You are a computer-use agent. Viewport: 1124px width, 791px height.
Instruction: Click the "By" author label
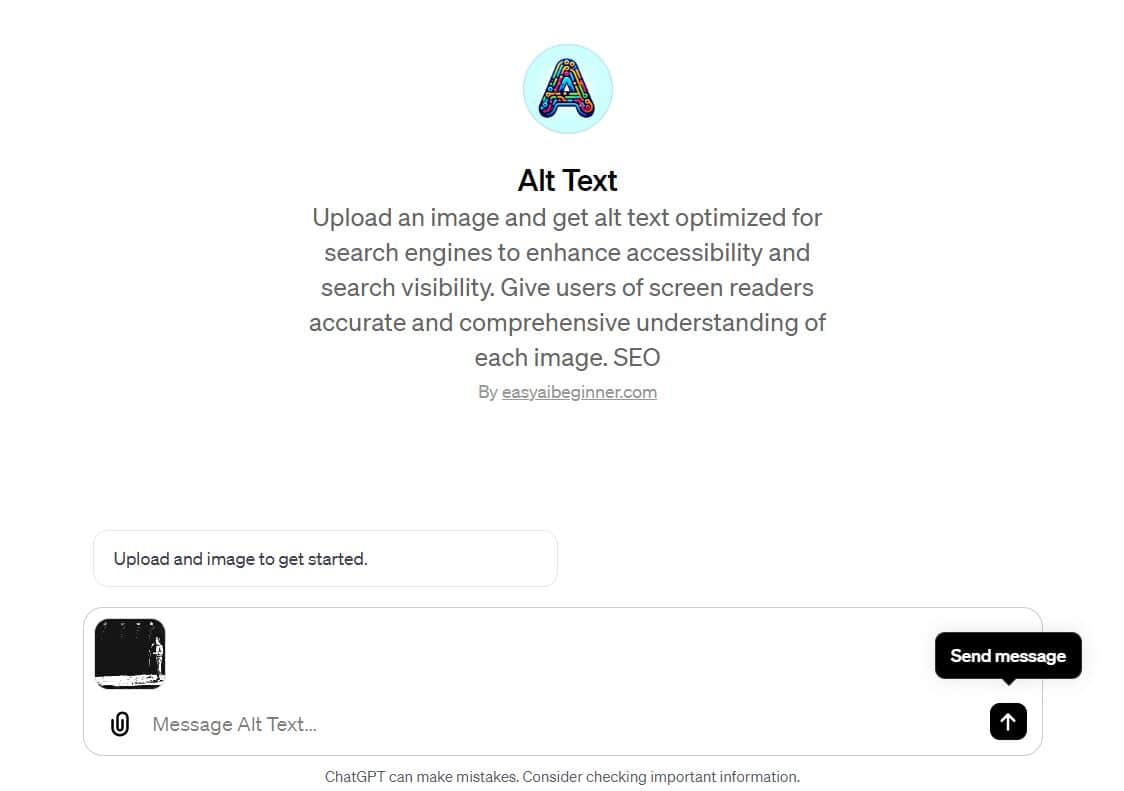coord(487,392)
